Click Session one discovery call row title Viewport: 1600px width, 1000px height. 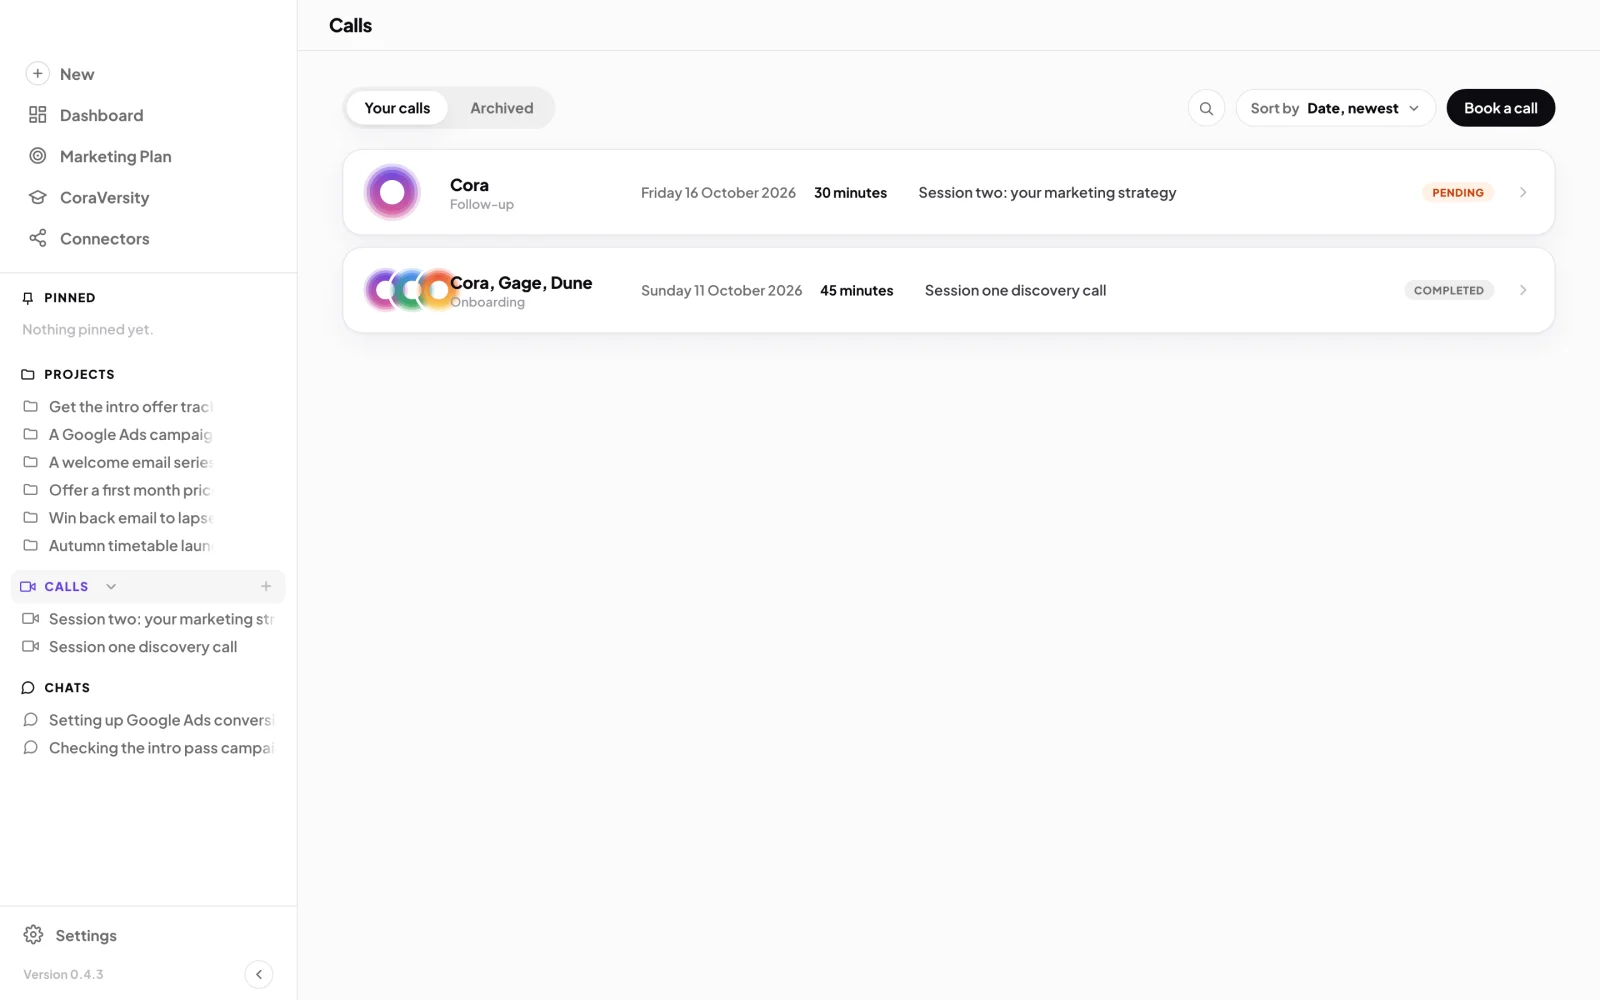1015,290
